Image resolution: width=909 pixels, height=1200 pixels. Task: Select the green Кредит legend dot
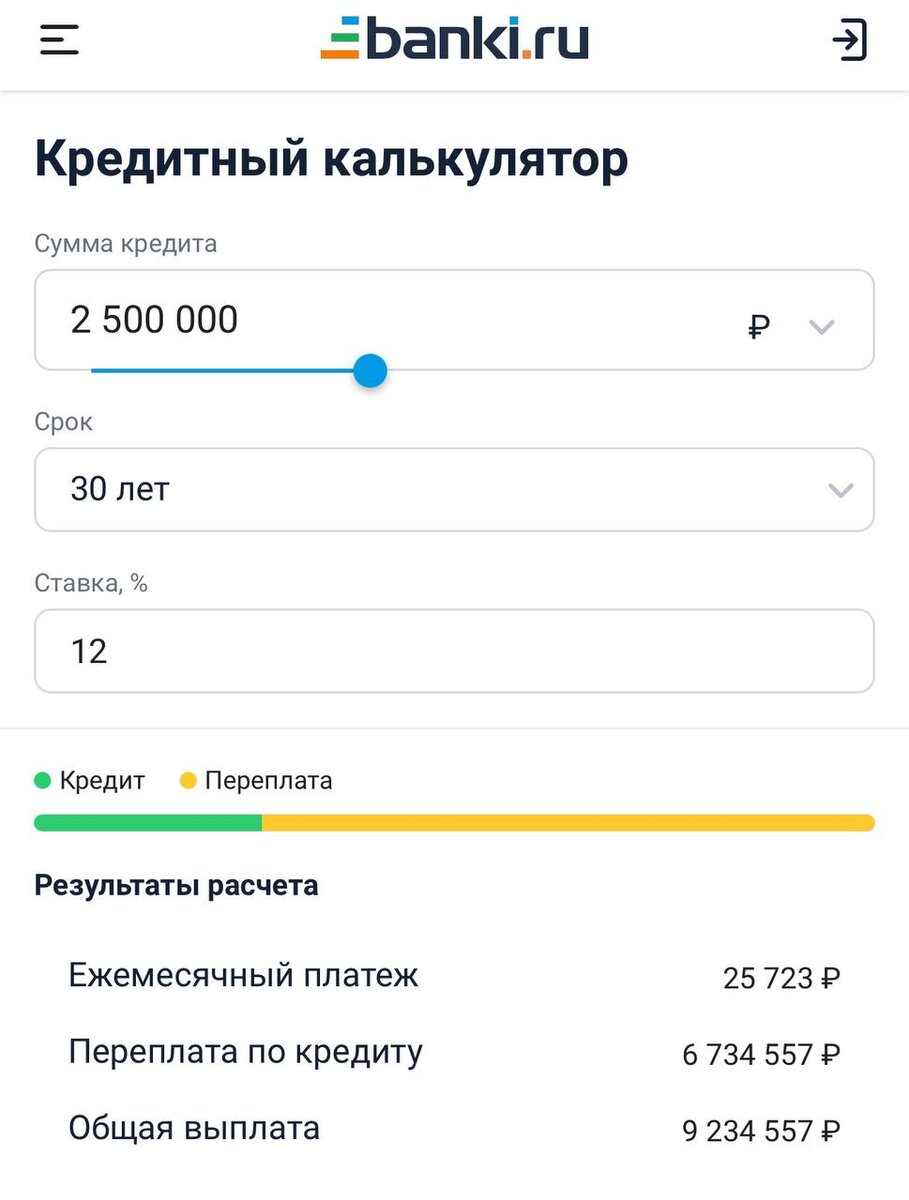pos(41,779)
